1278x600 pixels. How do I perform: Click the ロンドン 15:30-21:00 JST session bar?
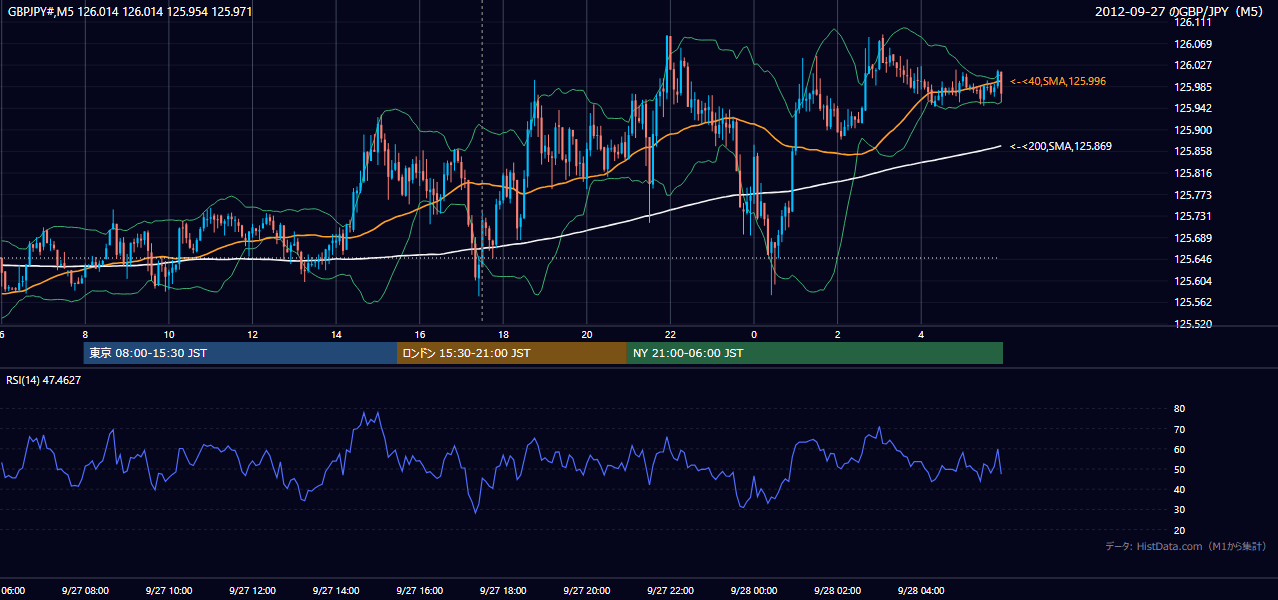click(x=512, y=353)
